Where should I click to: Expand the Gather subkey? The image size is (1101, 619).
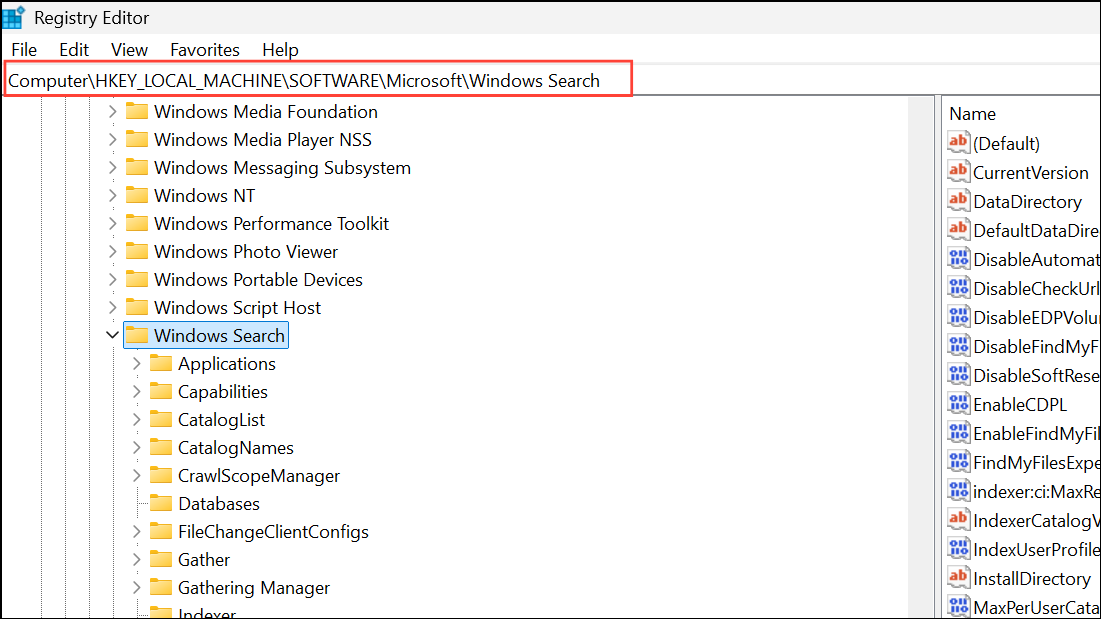point(137,560)
